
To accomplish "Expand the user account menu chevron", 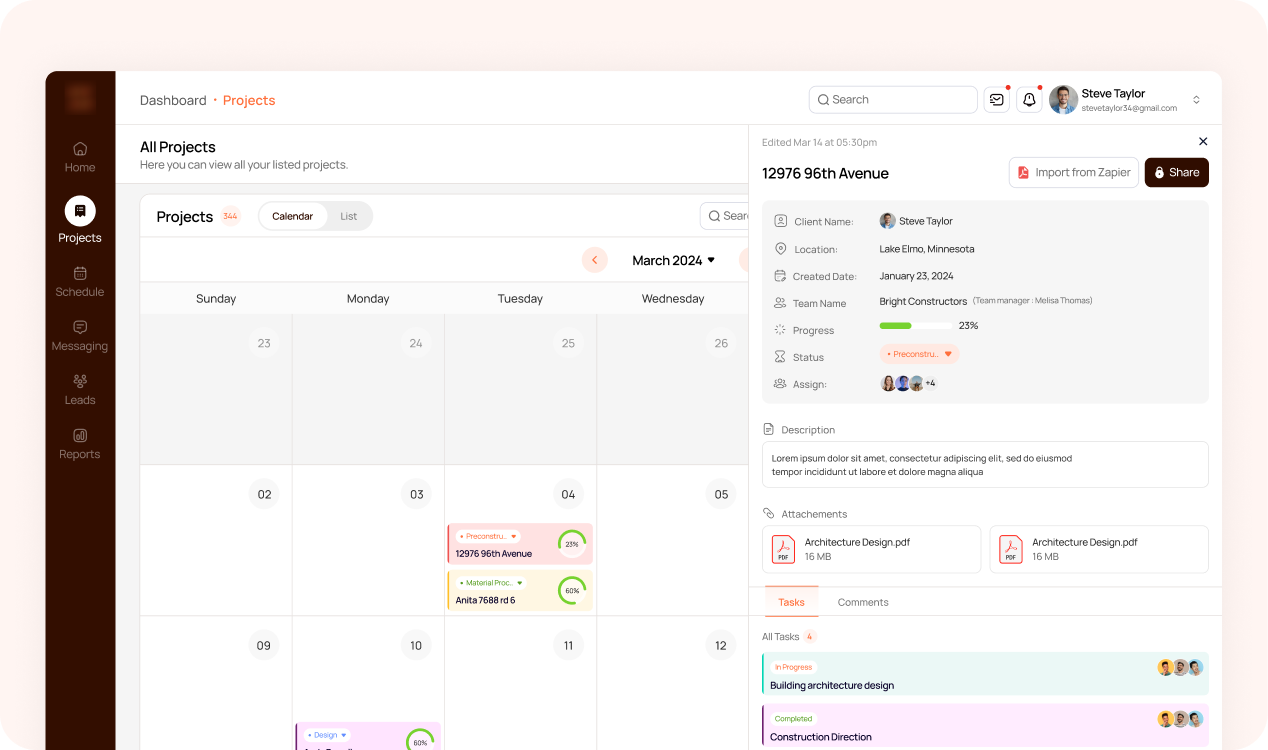I will click(1196, 100).
